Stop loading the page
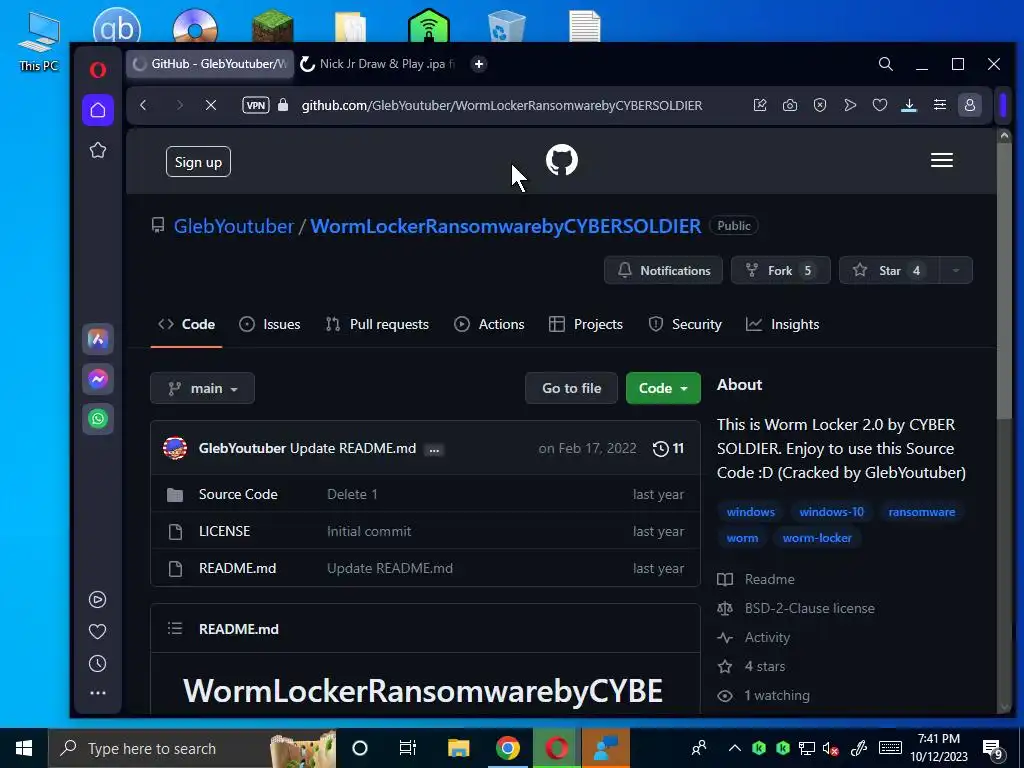The image size is (1024, 768). [x=211, y=104]
